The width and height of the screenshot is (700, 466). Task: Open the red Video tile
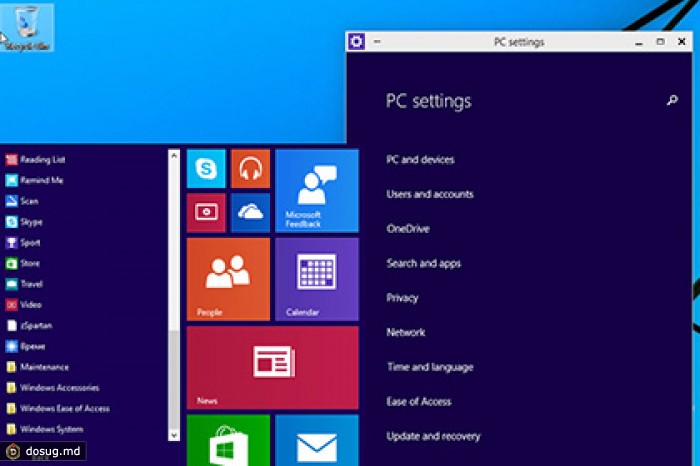point(206,213)
